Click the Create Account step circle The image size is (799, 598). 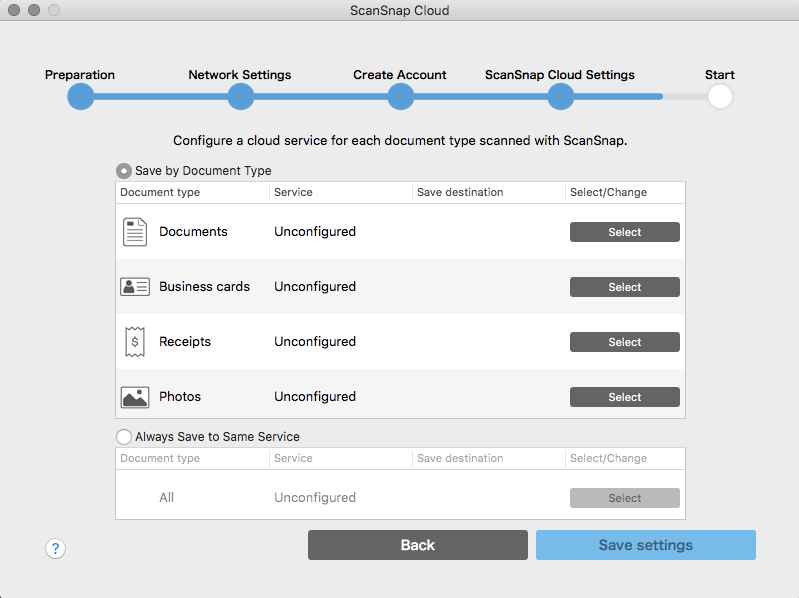coord(401,96)
